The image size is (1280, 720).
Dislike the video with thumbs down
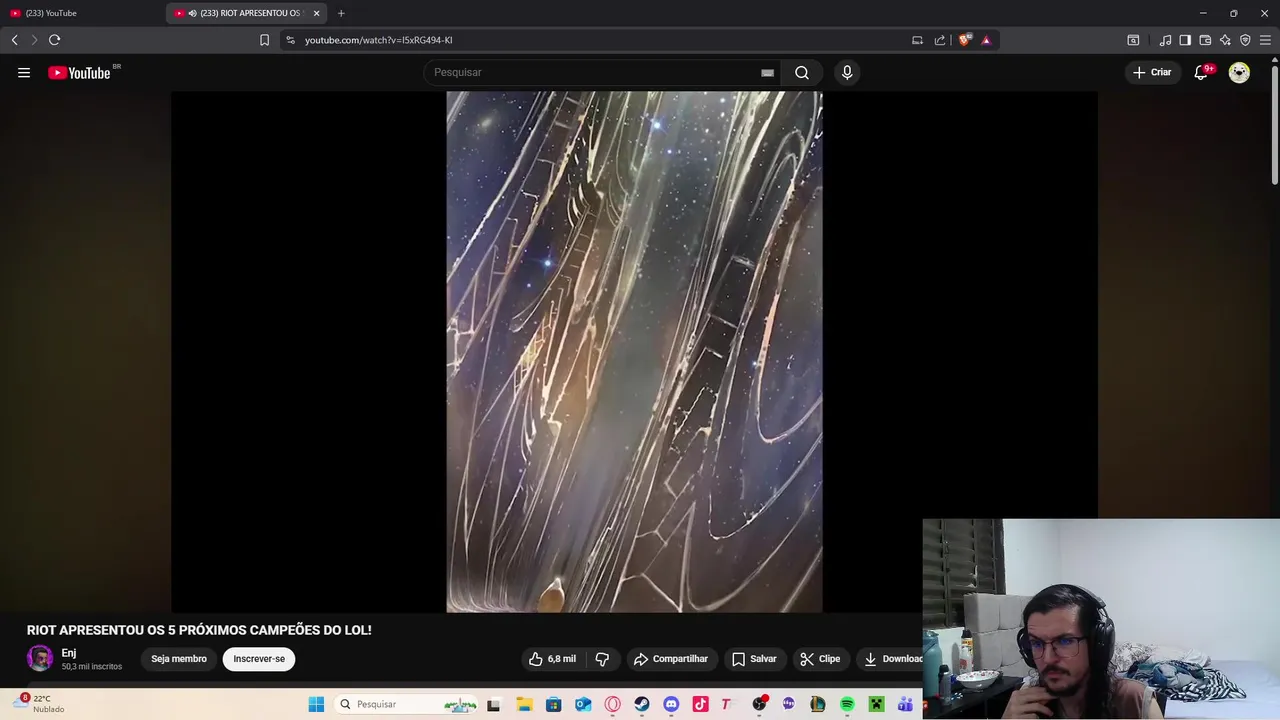click(602, 659)
